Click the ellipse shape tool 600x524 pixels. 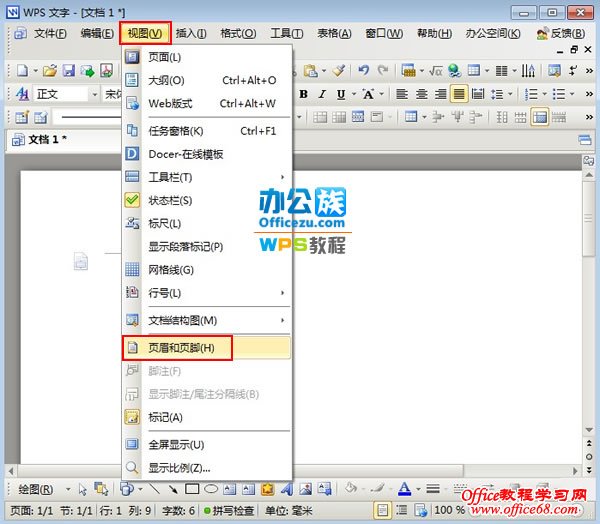pyautogui.click(x=211, y=489)
